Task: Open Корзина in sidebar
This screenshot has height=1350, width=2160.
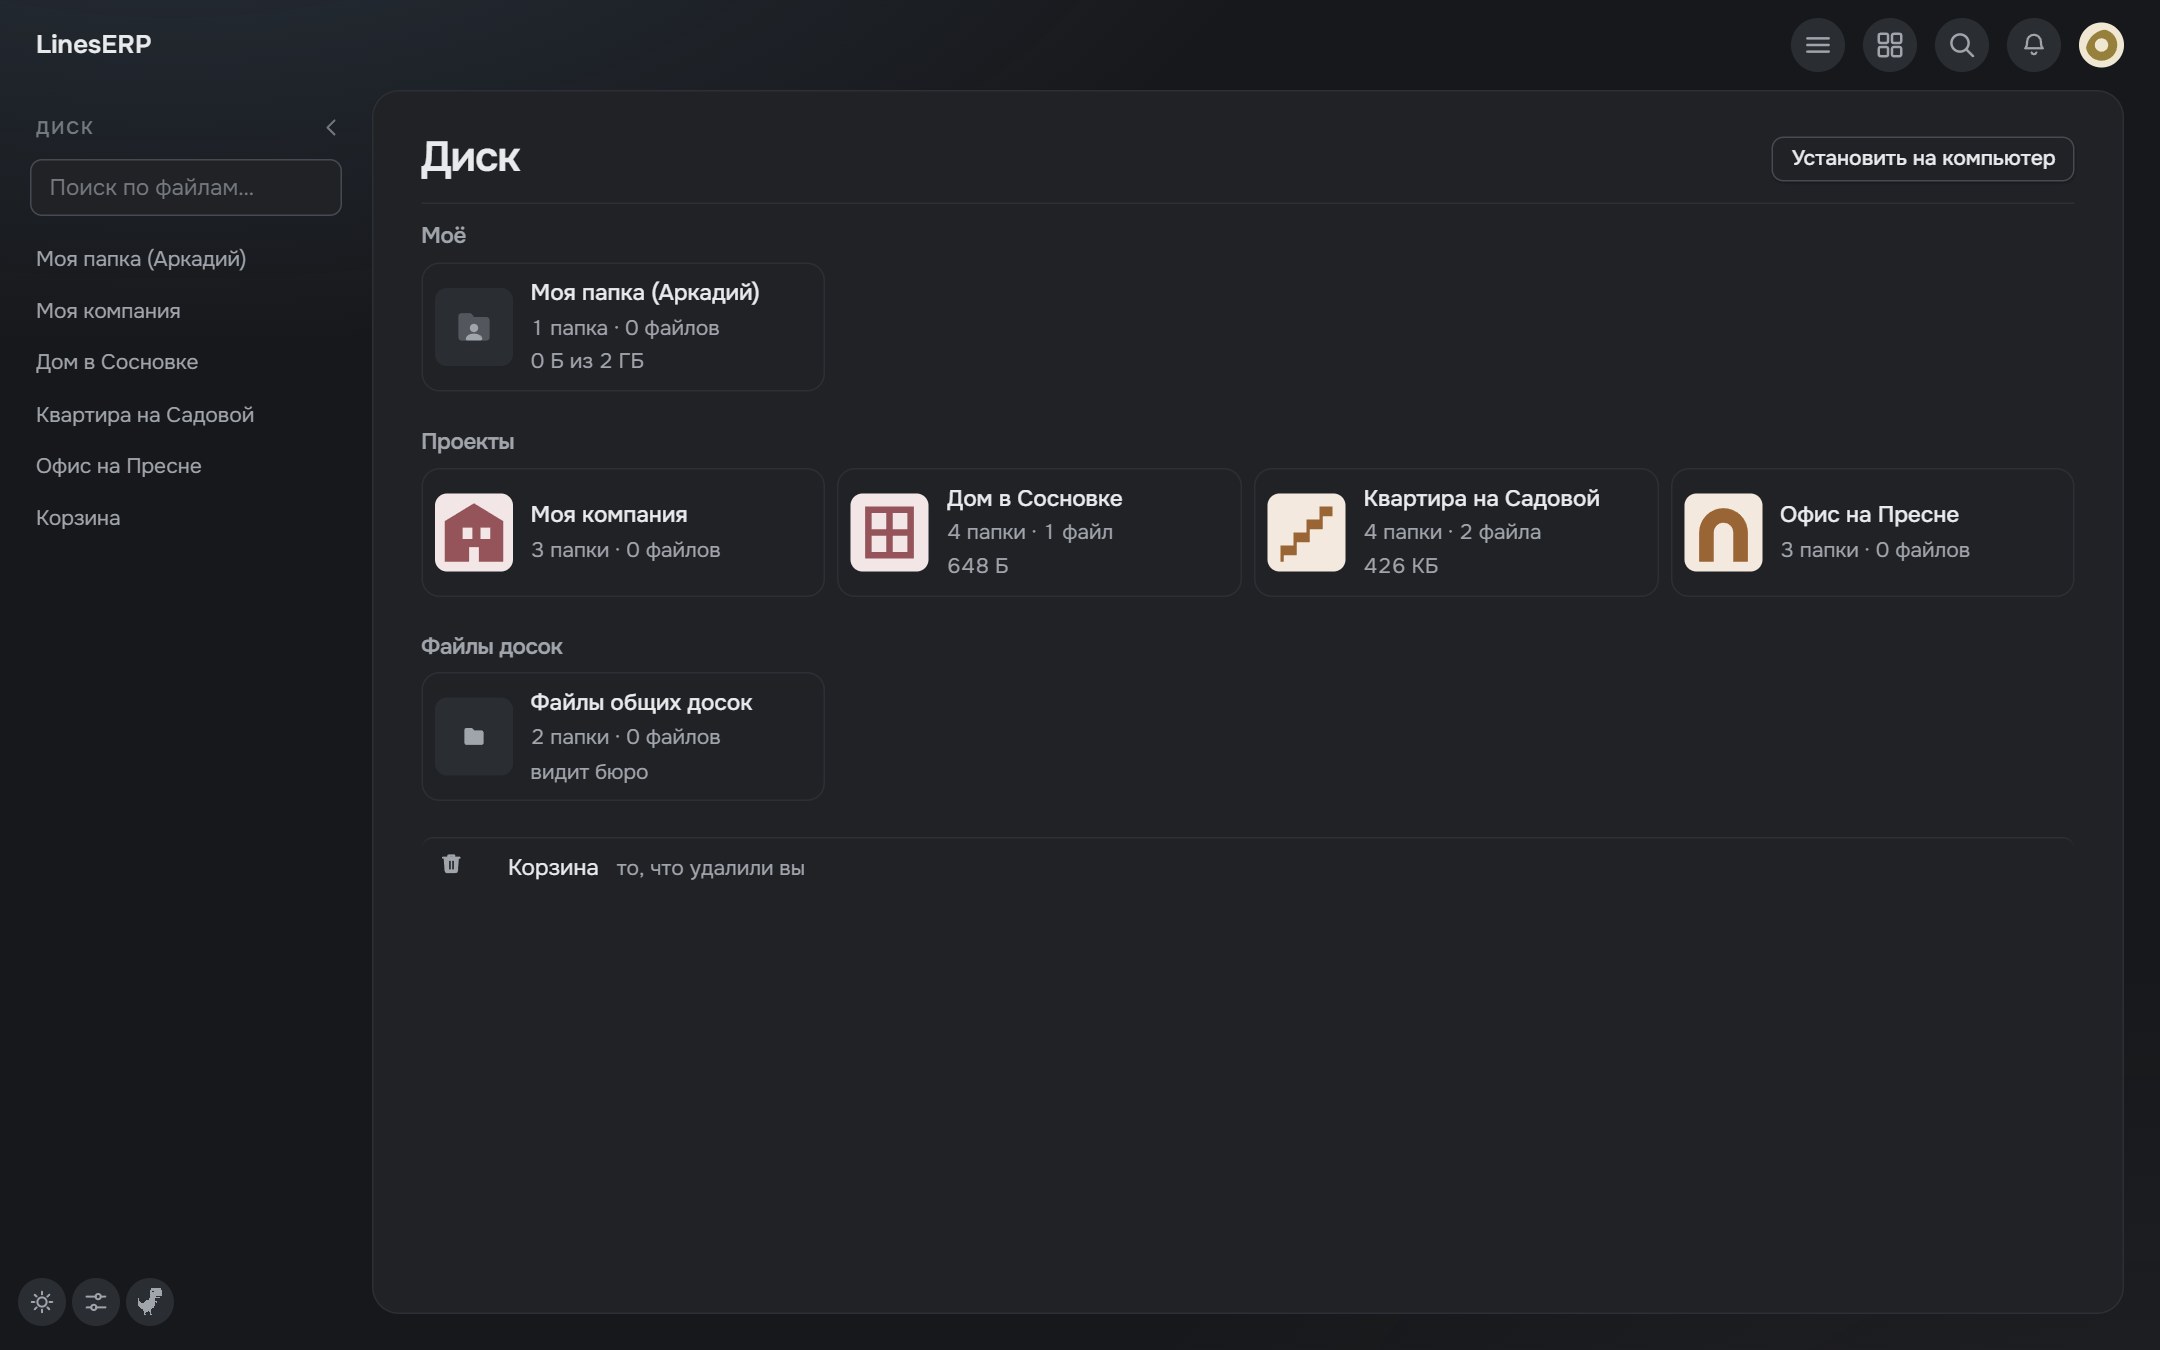Action: pos(78,518)
